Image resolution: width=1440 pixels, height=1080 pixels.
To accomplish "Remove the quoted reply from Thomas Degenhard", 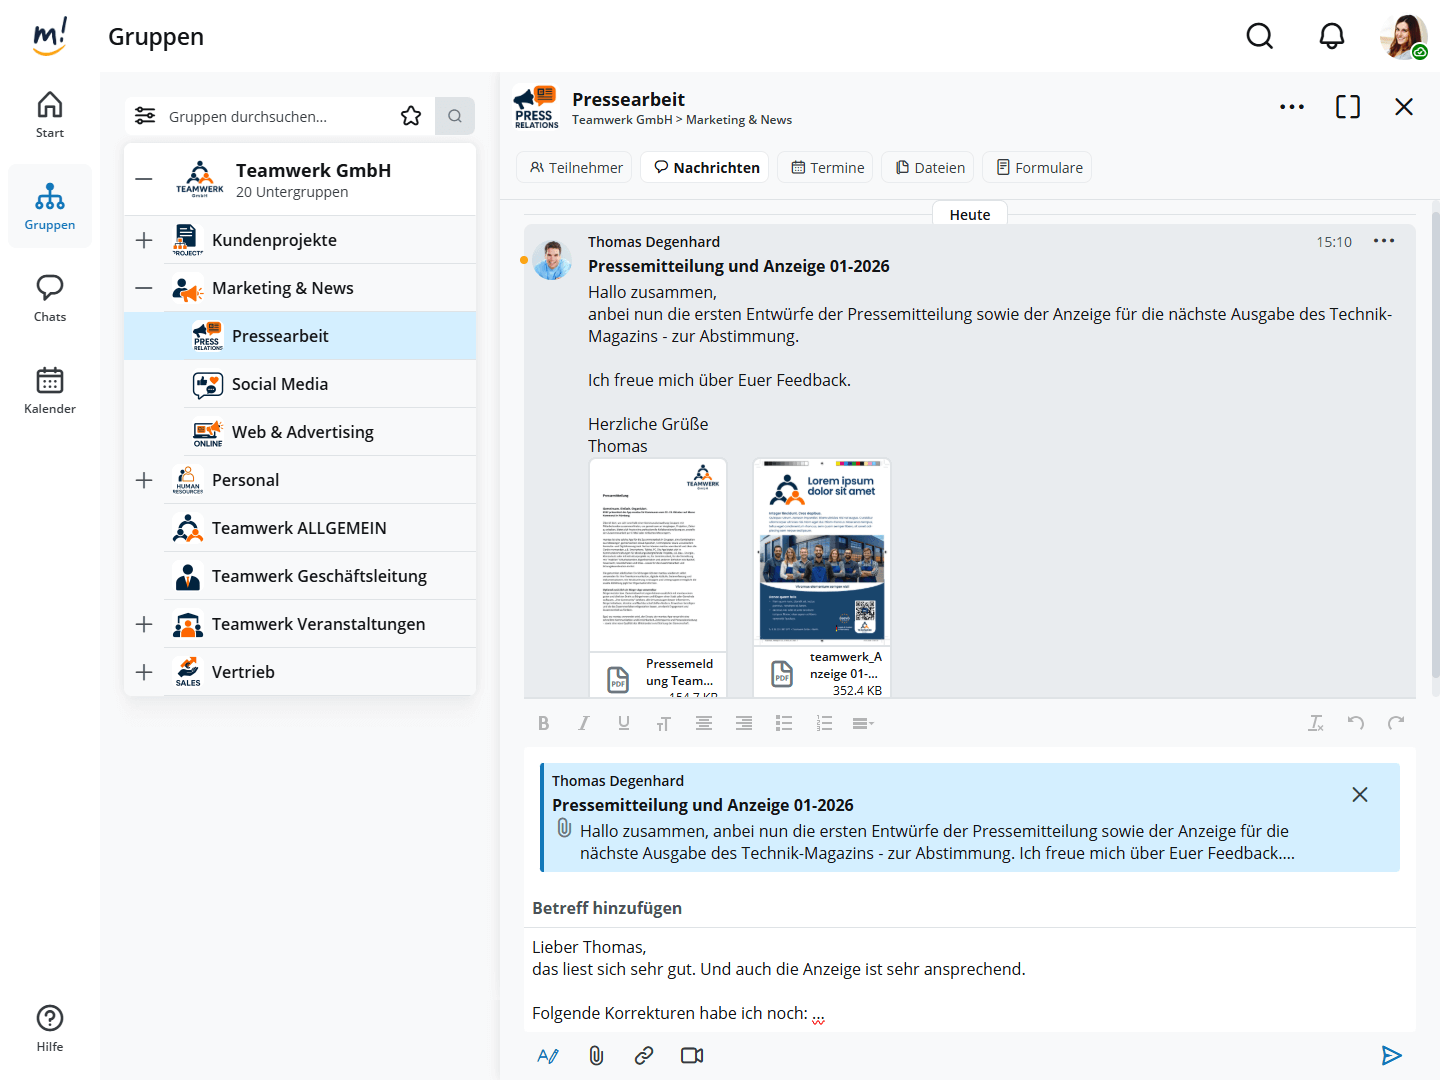I will (x=1359, y=794).
